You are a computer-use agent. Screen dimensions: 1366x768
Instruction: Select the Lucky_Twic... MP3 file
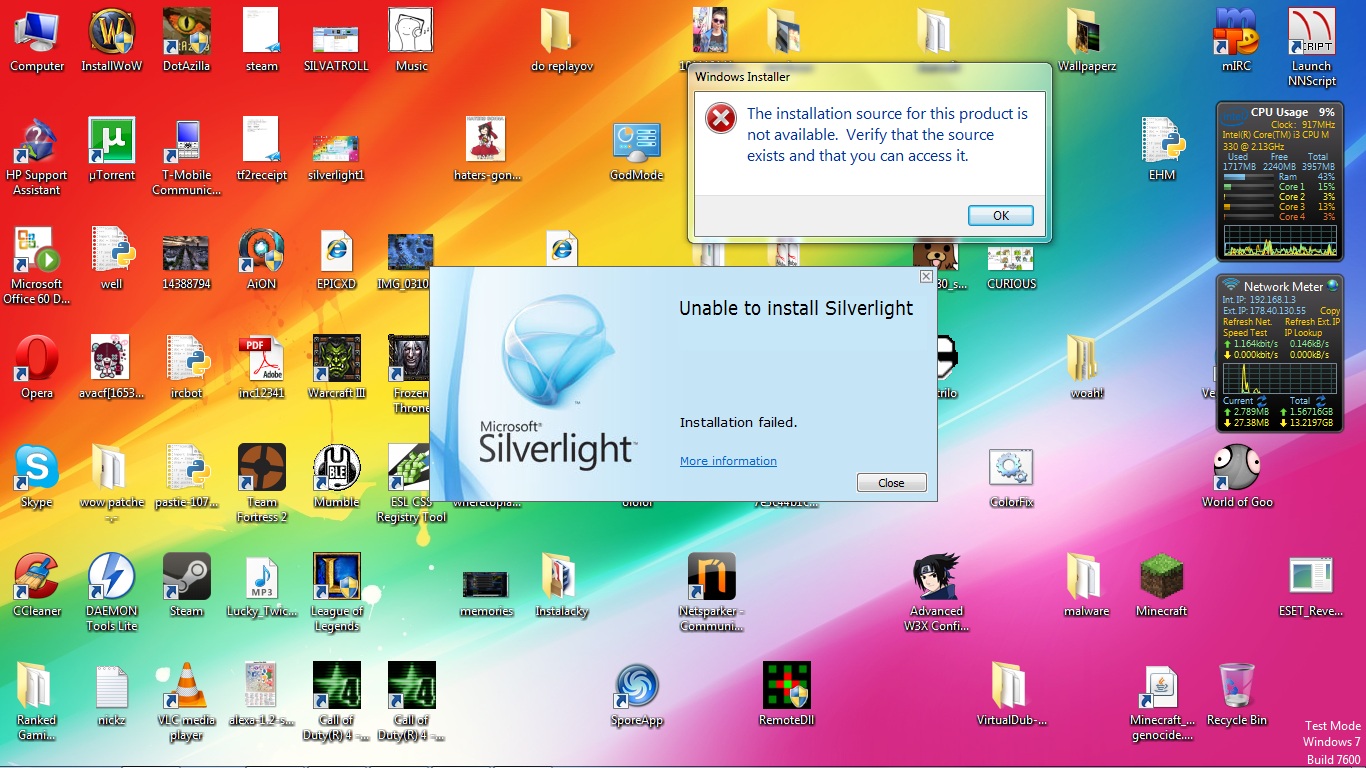pos(261,585)
